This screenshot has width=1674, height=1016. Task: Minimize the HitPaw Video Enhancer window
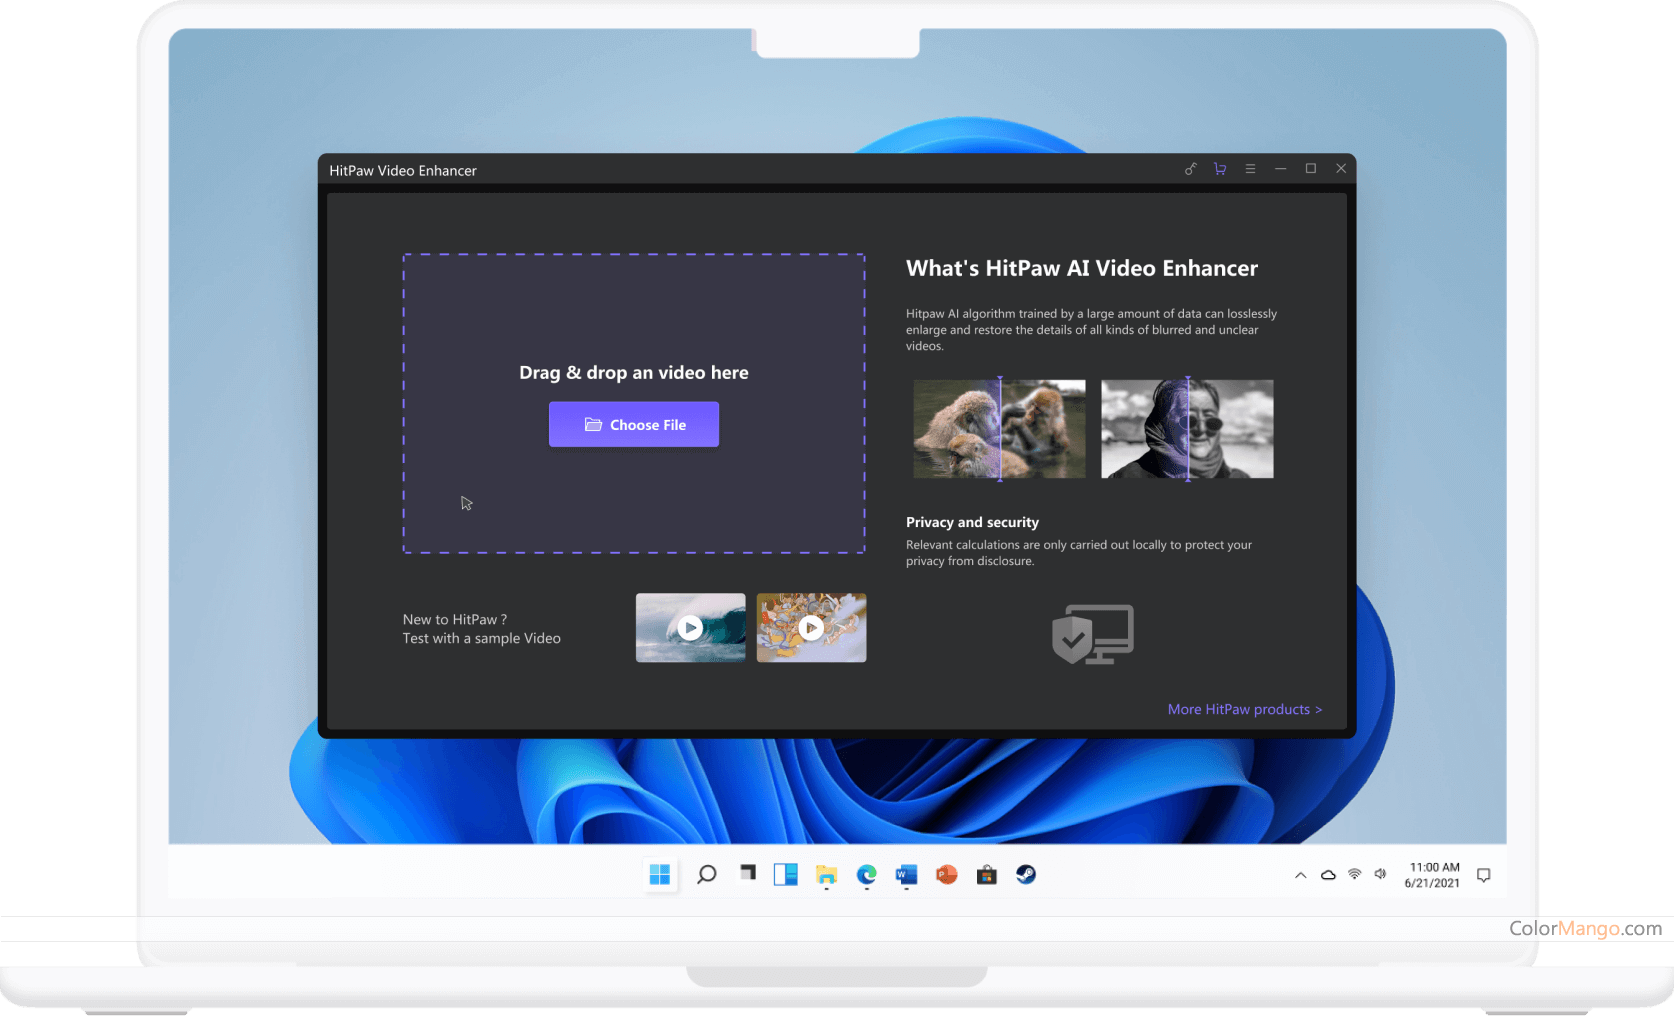[x=1280, y=169]
